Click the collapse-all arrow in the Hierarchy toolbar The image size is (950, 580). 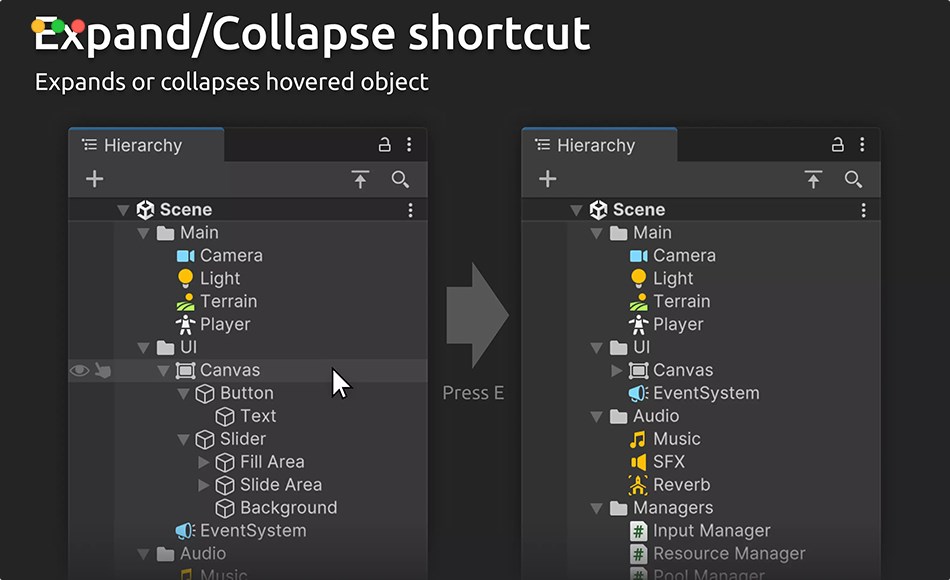[x=359, y=179]
